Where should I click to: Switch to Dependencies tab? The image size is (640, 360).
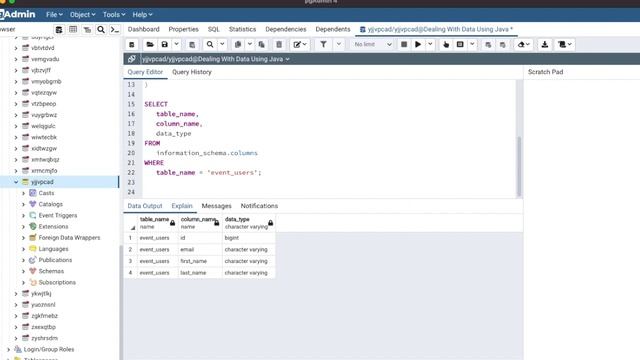286,29
